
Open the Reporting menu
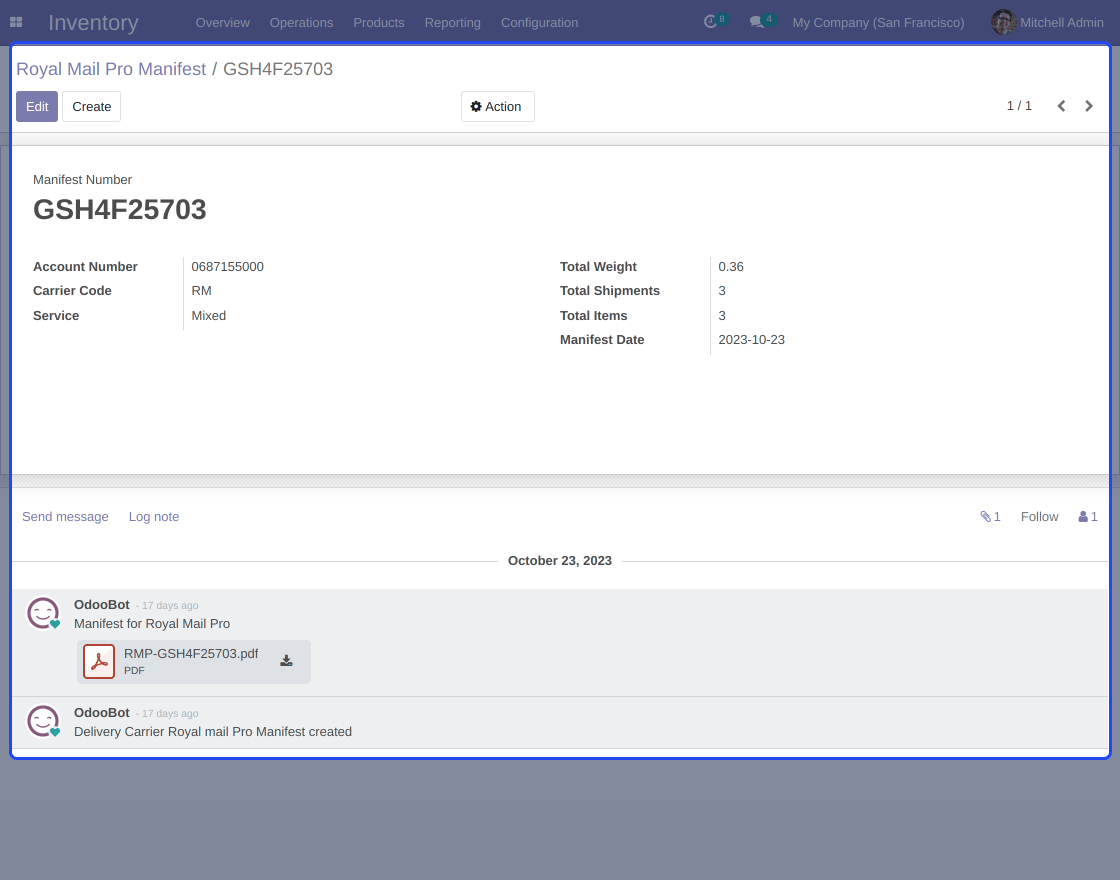point(452,22)
